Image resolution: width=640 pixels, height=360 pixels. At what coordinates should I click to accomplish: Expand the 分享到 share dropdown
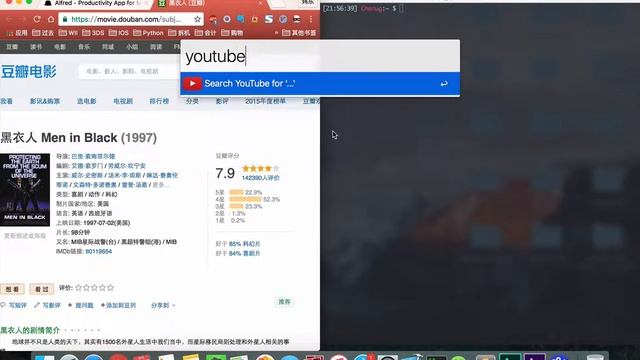coord(163,305)
